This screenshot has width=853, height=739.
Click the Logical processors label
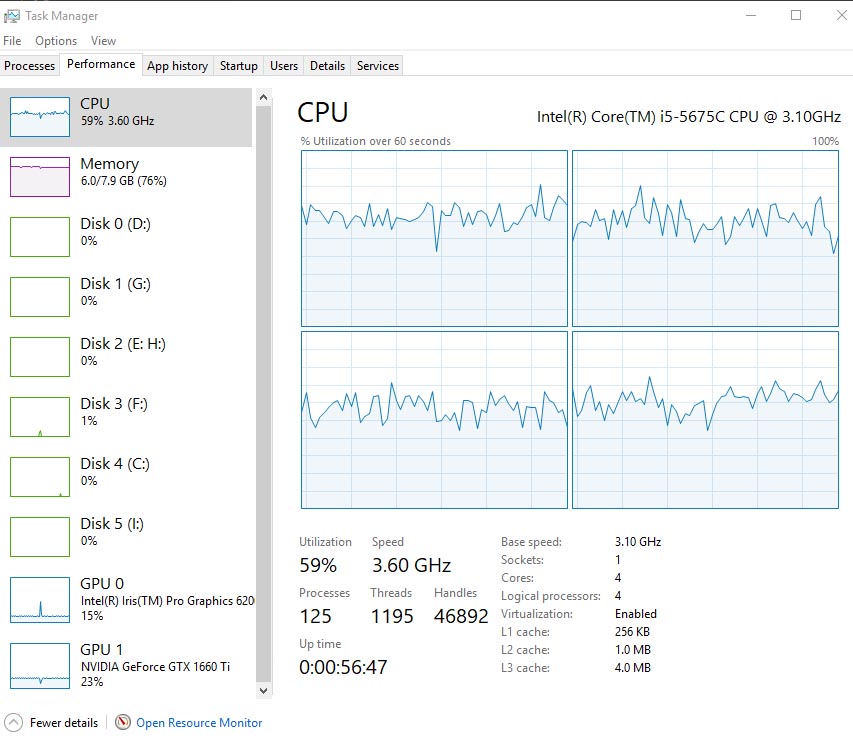[x=551, y=596]
